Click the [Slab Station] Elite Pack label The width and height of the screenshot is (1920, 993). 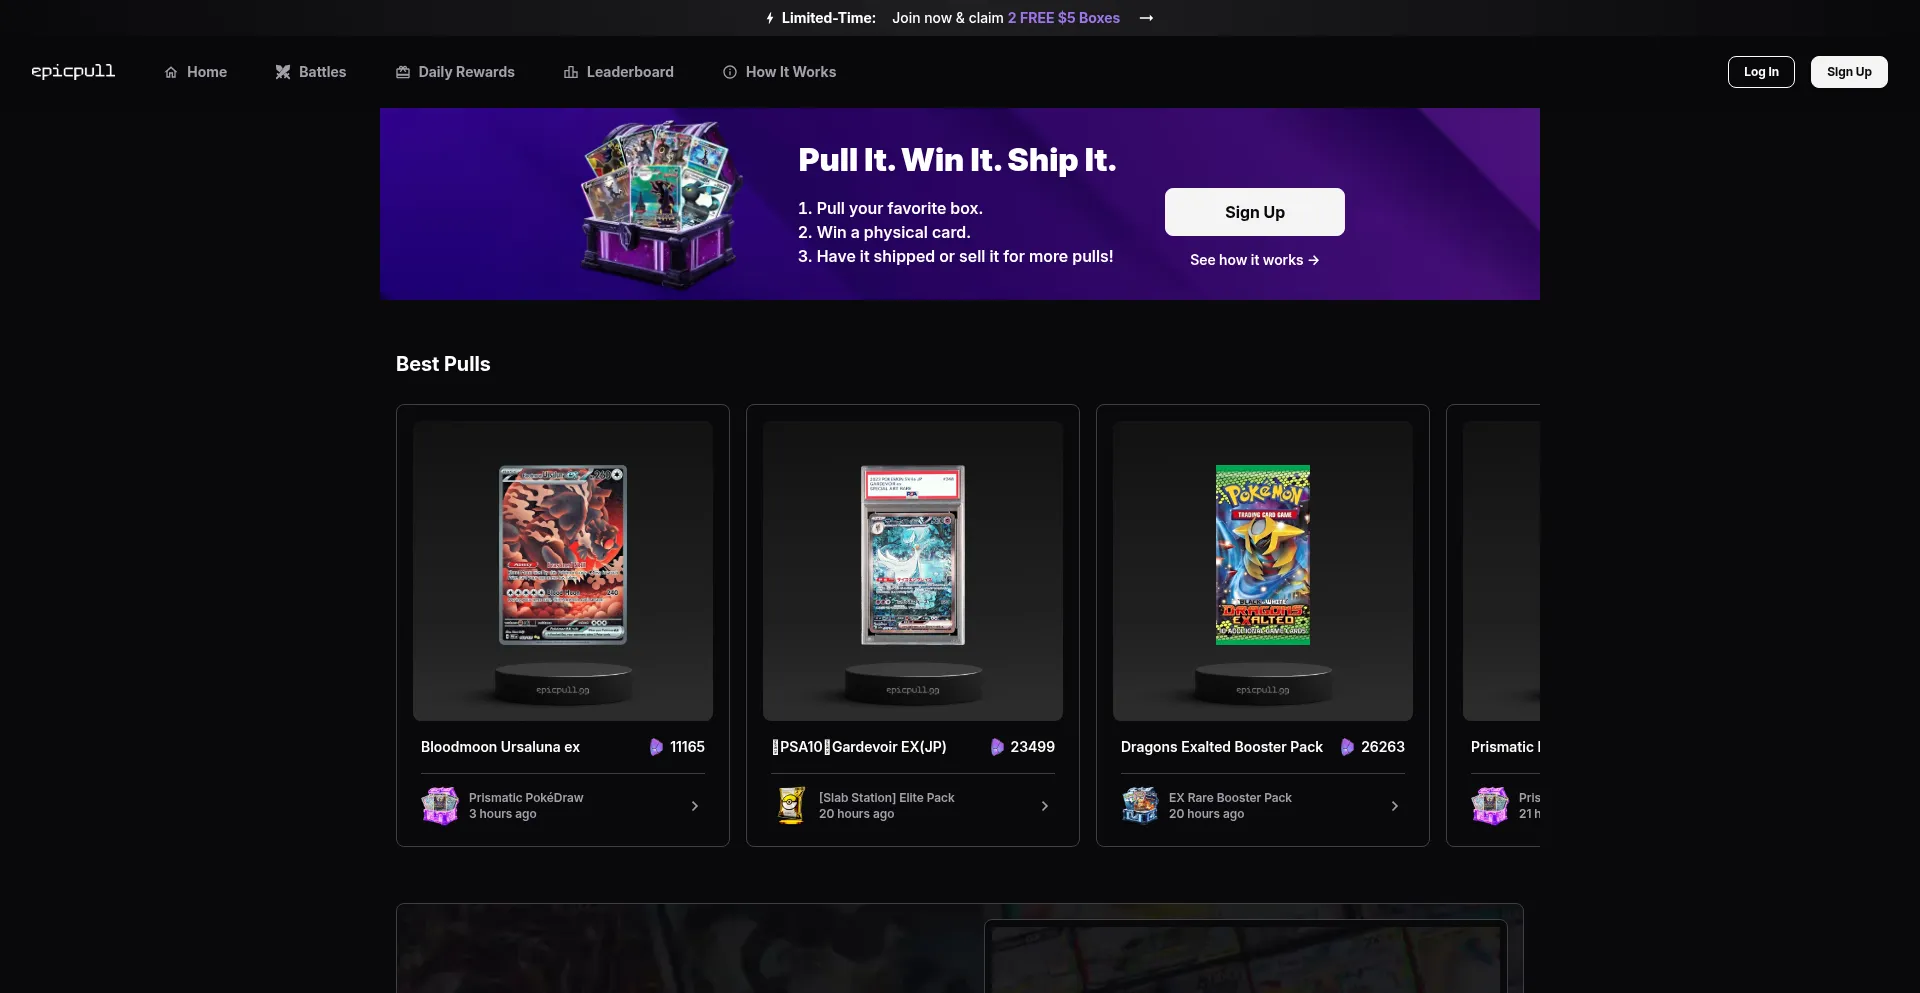click(x=887, y=798)
